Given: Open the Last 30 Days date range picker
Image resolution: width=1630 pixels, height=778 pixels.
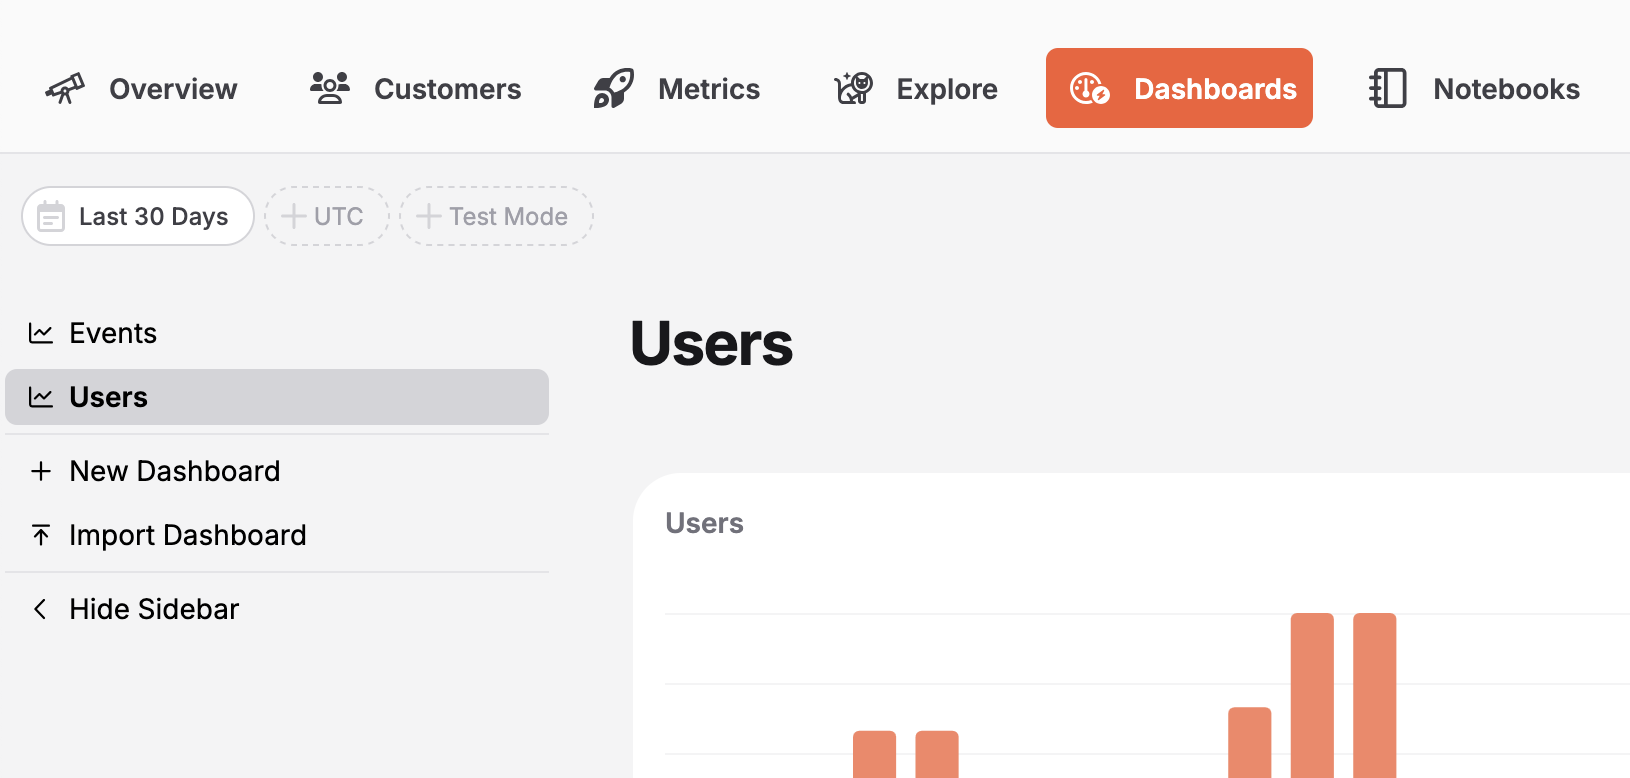Looking at the screenshot, I should click(138, 216).
